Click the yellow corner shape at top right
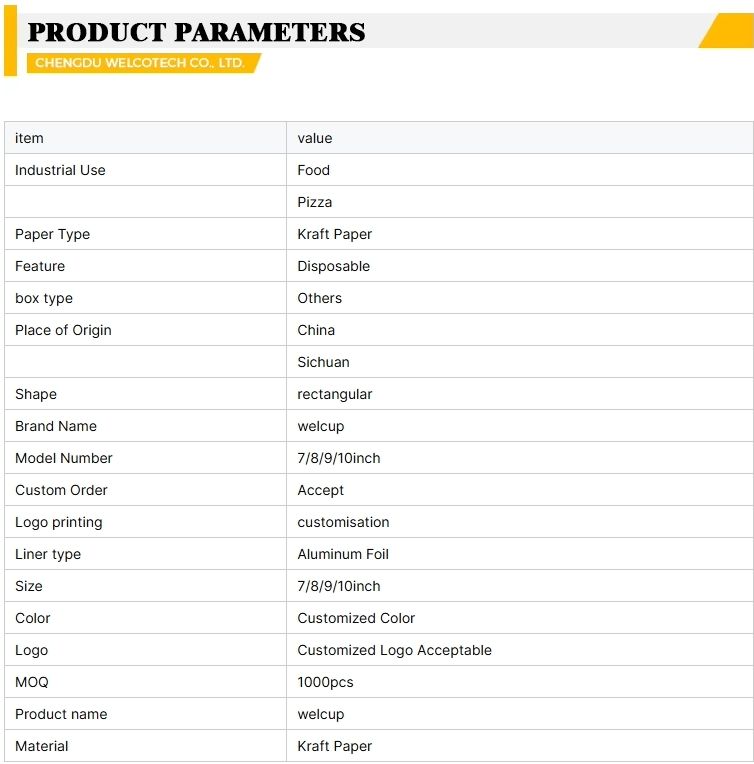 (x=726, y=31)
